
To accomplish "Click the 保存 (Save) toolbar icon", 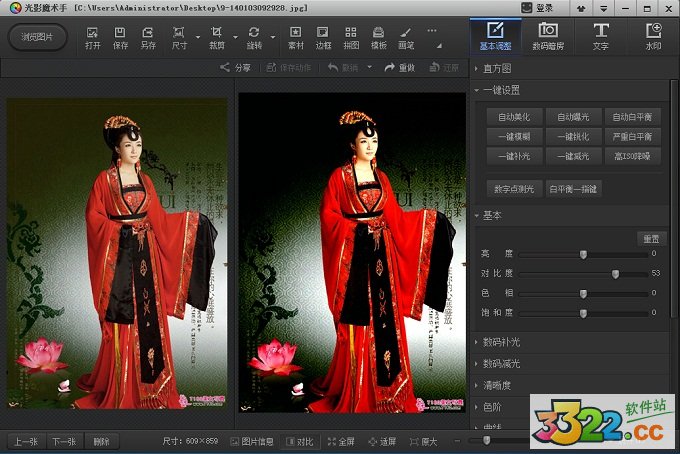I will tap(120, 37).
